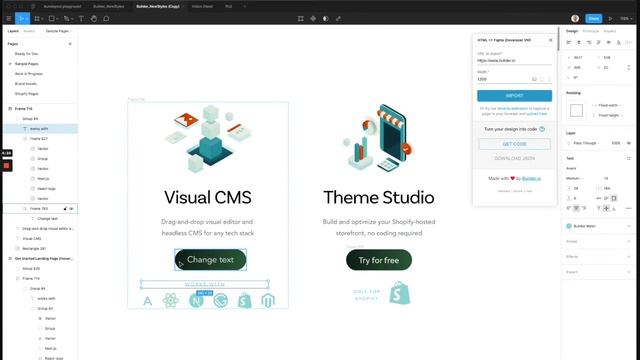Click the align right icon

pyautogui.click(x=589, y=42)
